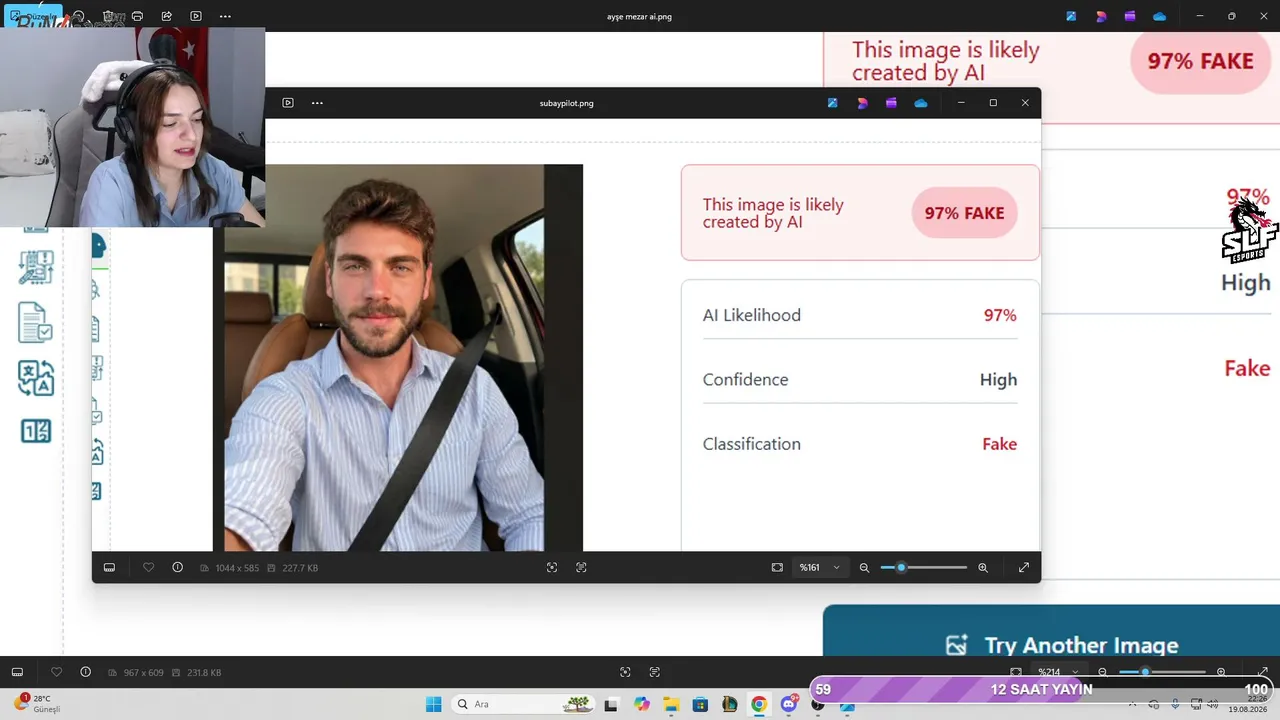Viewport: 1280px width, 720px height.
Task: Open visual search in ayşe mezar ai.png status bar
Action: [x=625, y=672]
